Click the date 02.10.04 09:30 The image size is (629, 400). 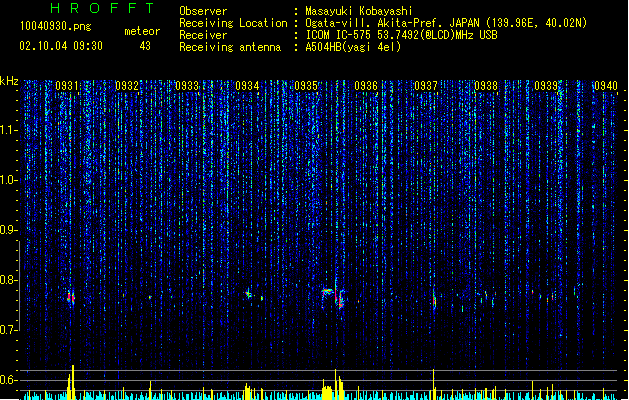[61, 46]
